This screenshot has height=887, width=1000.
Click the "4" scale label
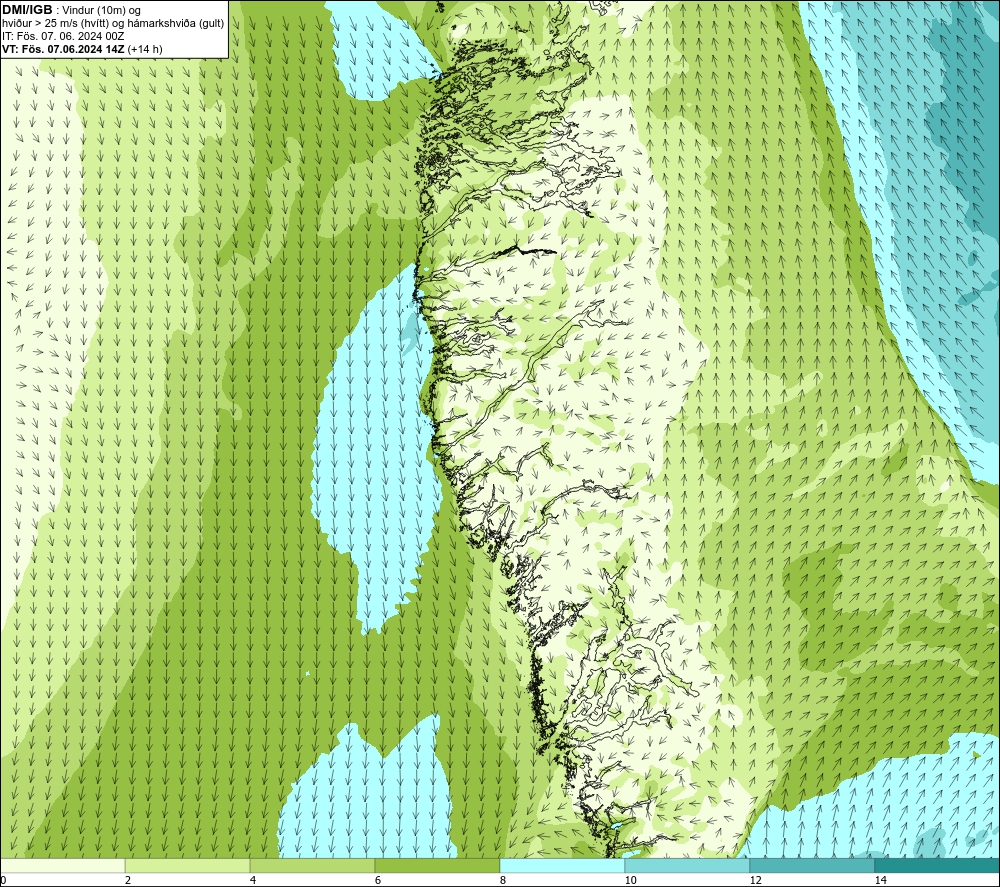(253, 880)
